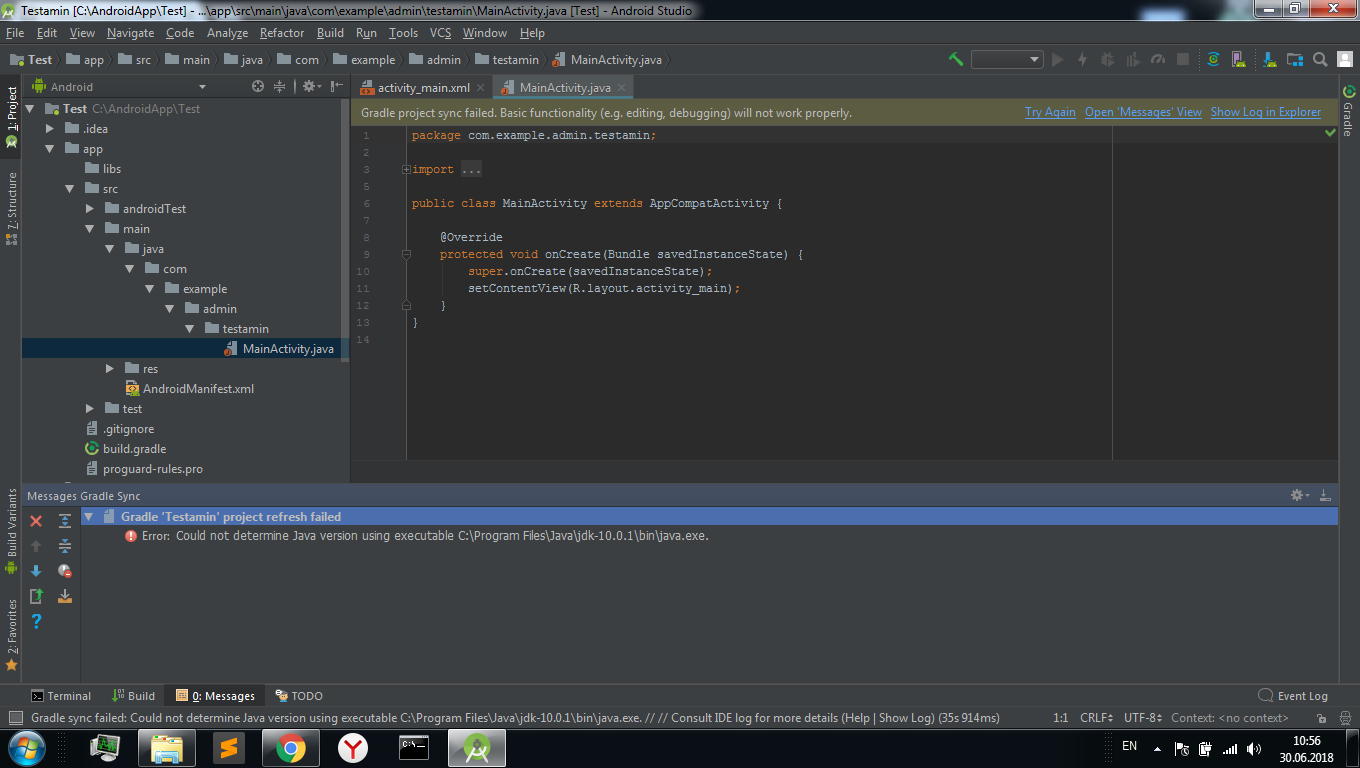Open Sublime Text from the Windows taskbar
This screenshot has height=768, width=1360.
pyautogui.click(x=229, y=747)
